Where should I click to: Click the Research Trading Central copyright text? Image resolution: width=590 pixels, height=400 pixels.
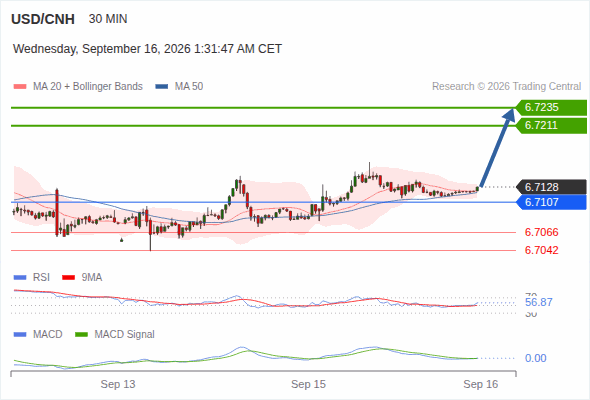(506, 87)
